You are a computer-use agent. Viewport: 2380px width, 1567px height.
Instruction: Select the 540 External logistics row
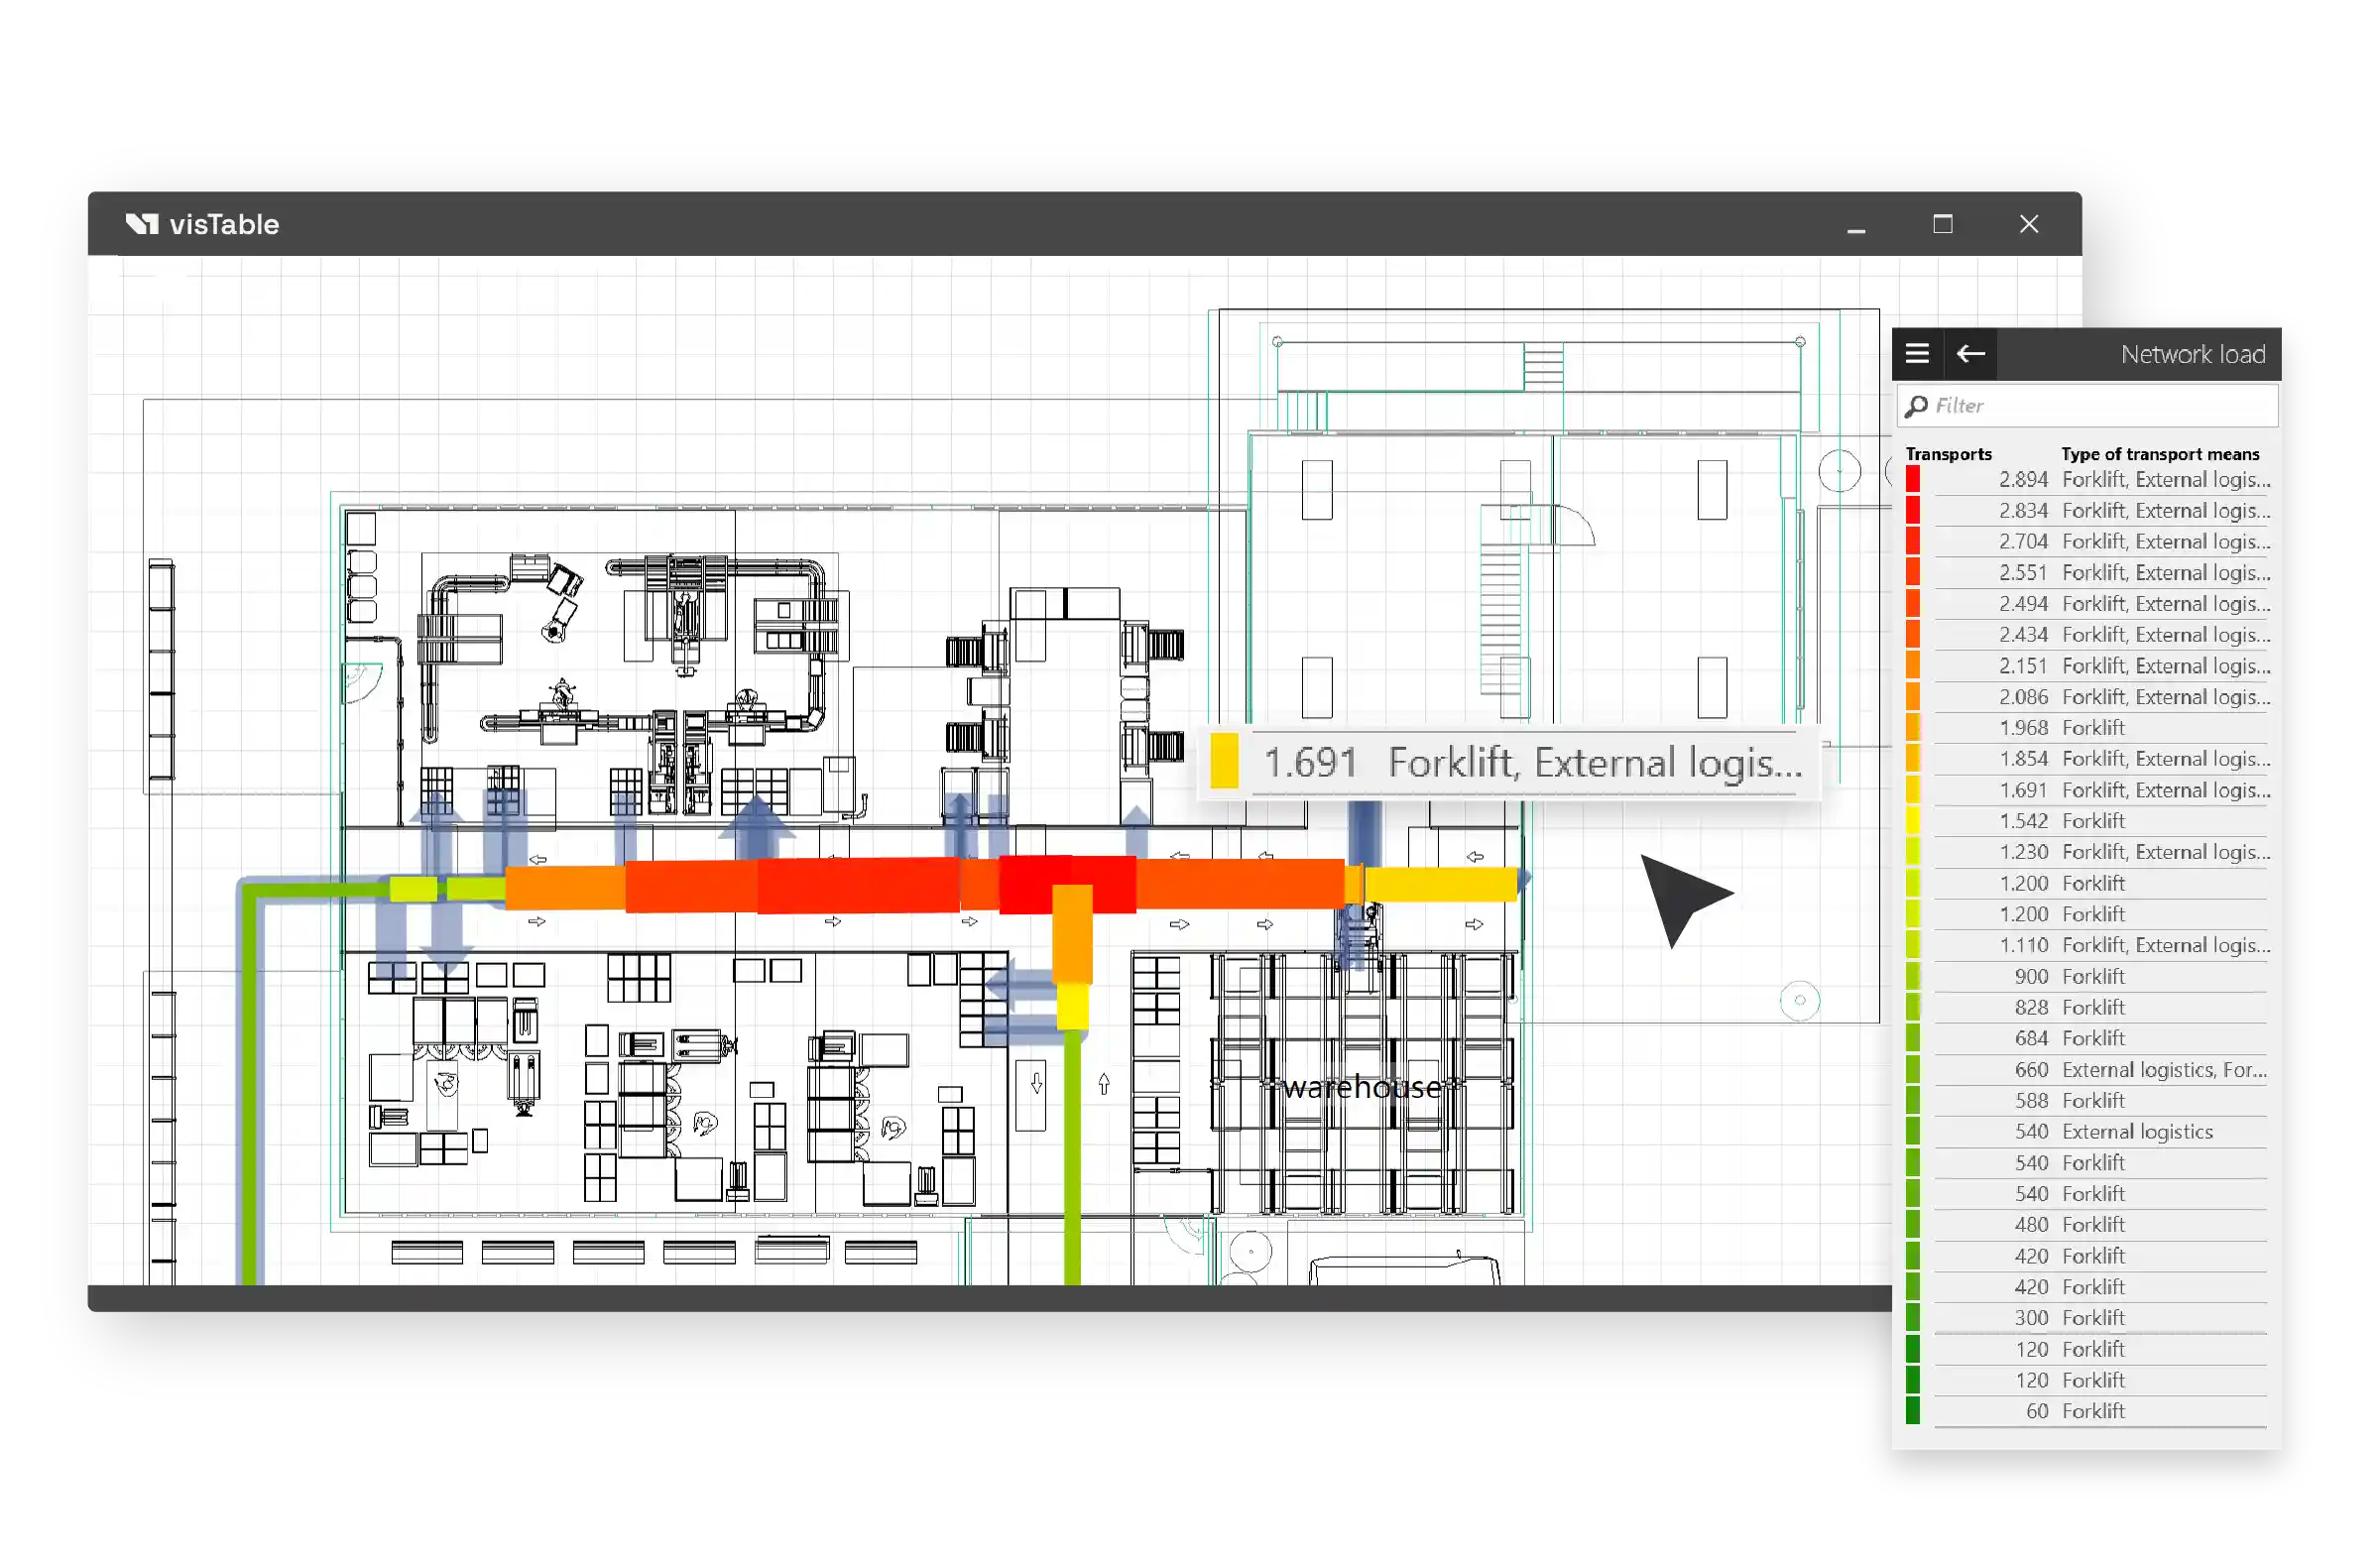[2088, 1132]
